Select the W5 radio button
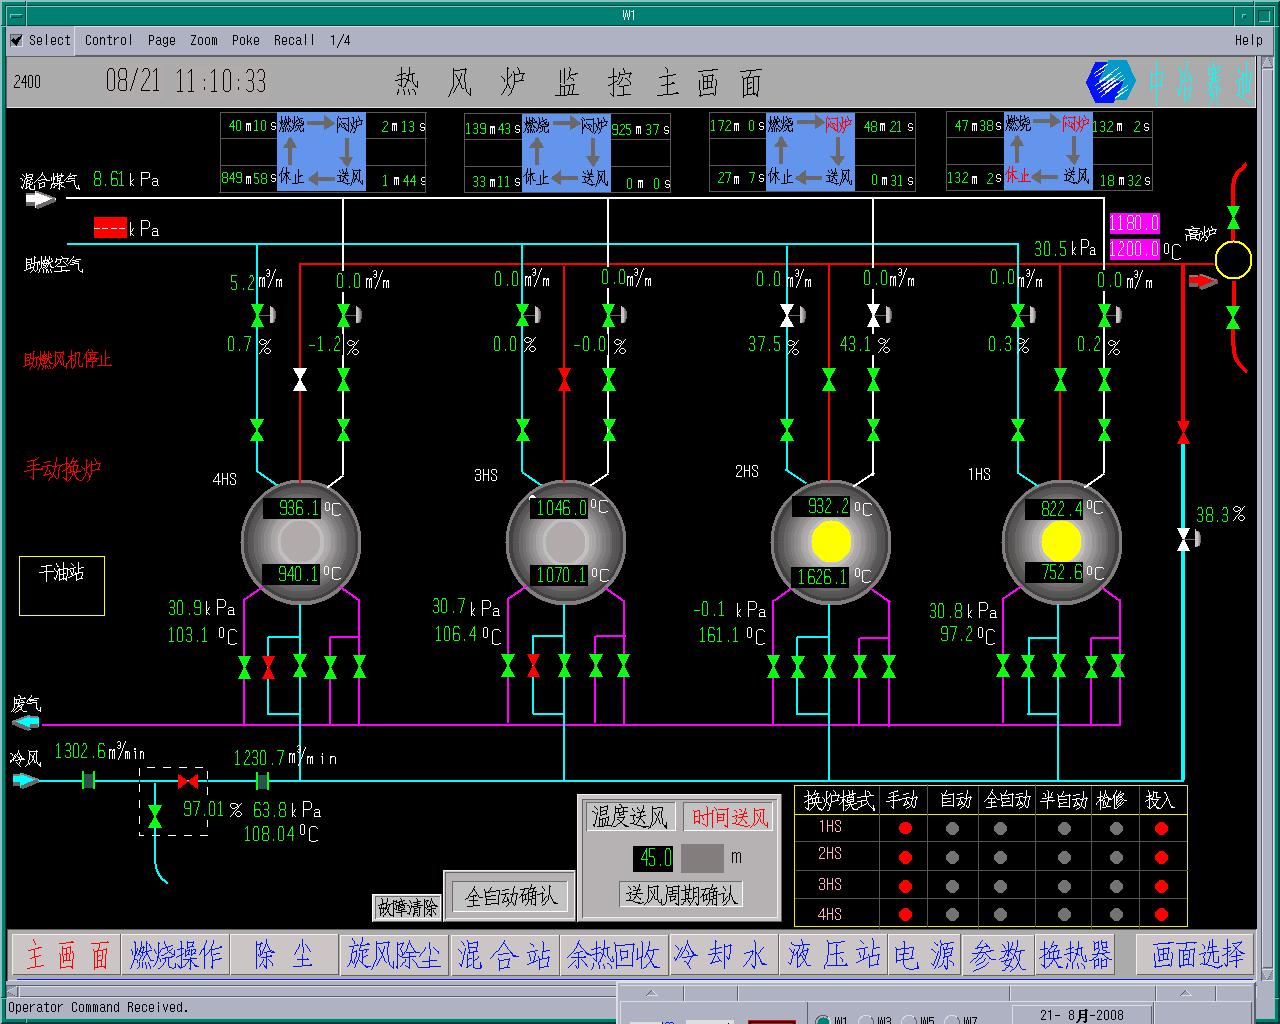The image size is (1280, 1024). click(x=908, y=1020)
